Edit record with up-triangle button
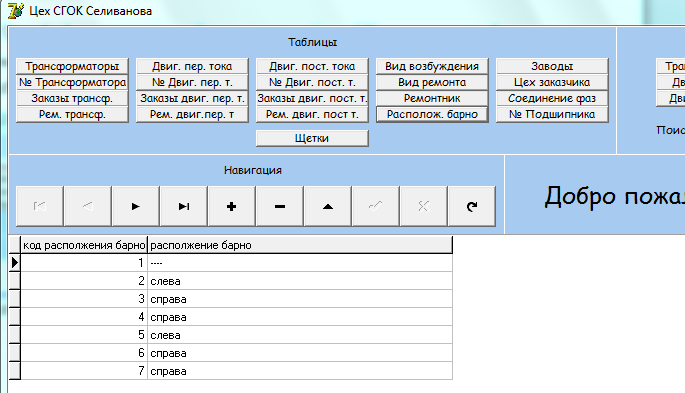The image size is (685, 393). [328, 206]
